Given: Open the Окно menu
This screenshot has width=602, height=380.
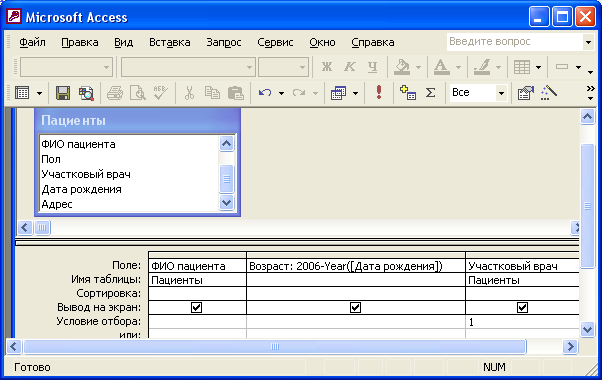Looking at the screenshot, I should click(322, 42).
